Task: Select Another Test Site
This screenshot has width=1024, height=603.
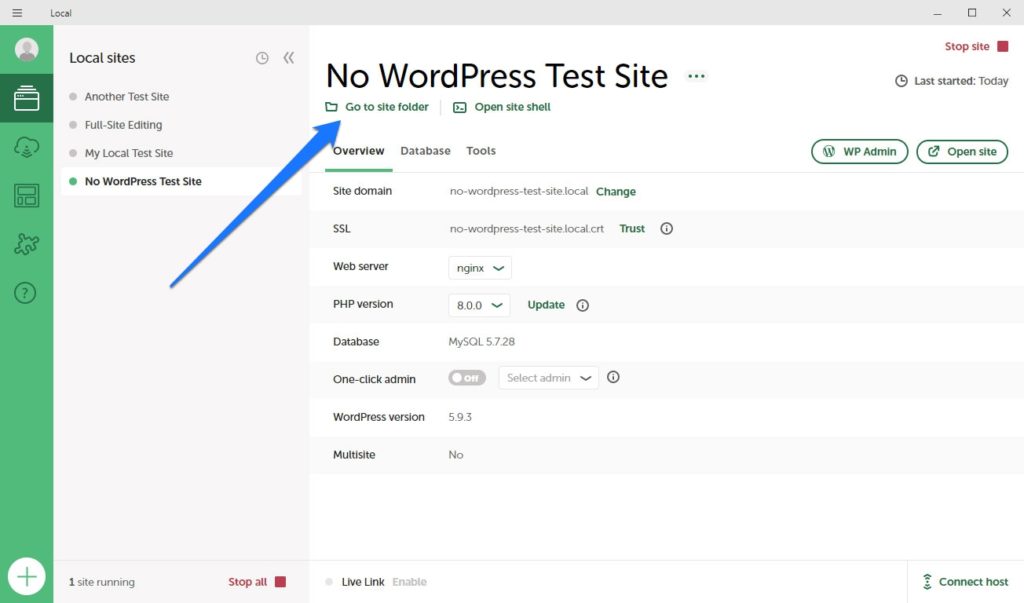Action: pos(127,97)
